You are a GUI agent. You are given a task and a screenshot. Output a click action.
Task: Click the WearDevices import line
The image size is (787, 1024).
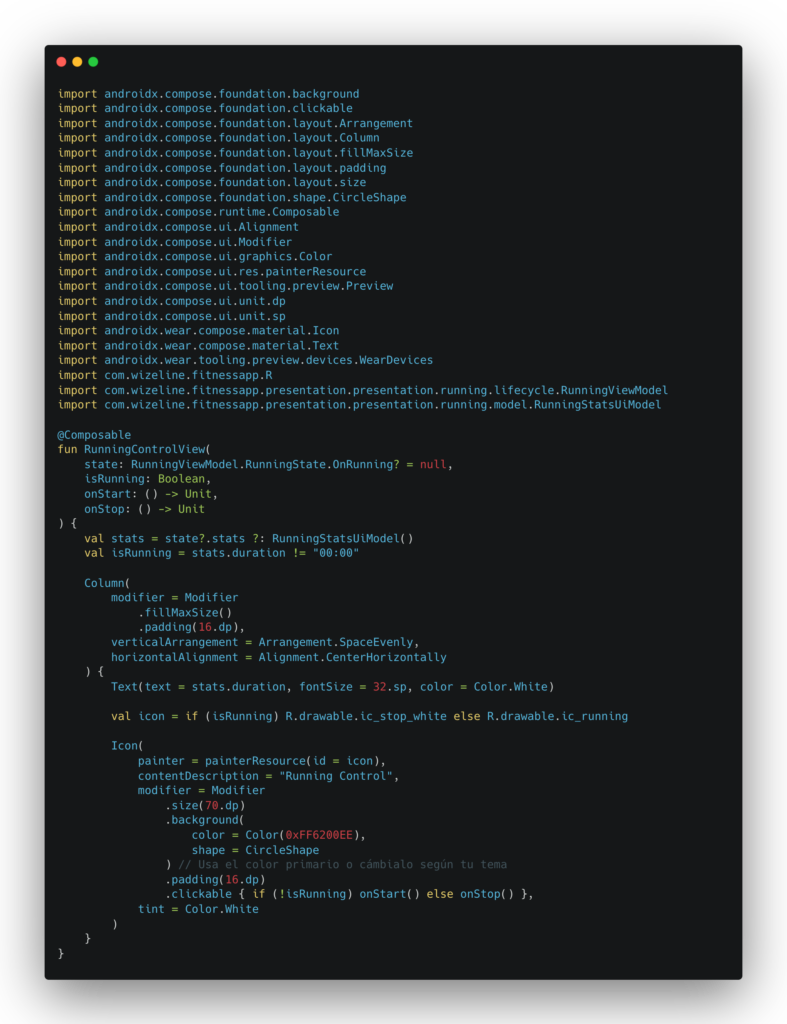(245, 360)
